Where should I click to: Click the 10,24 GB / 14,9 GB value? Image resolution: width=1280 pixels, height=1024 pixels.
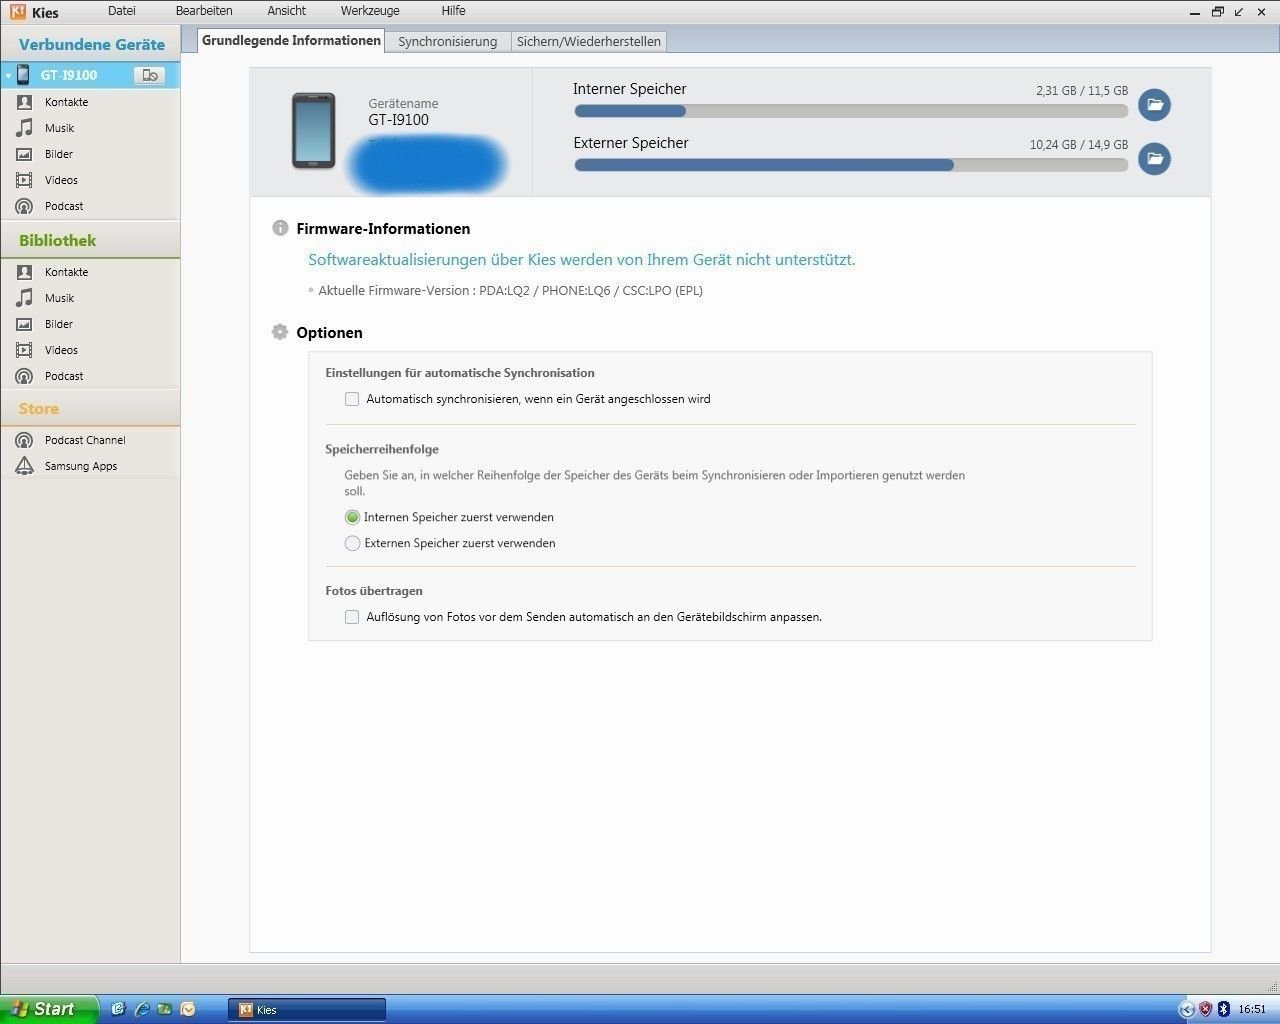1079,144
